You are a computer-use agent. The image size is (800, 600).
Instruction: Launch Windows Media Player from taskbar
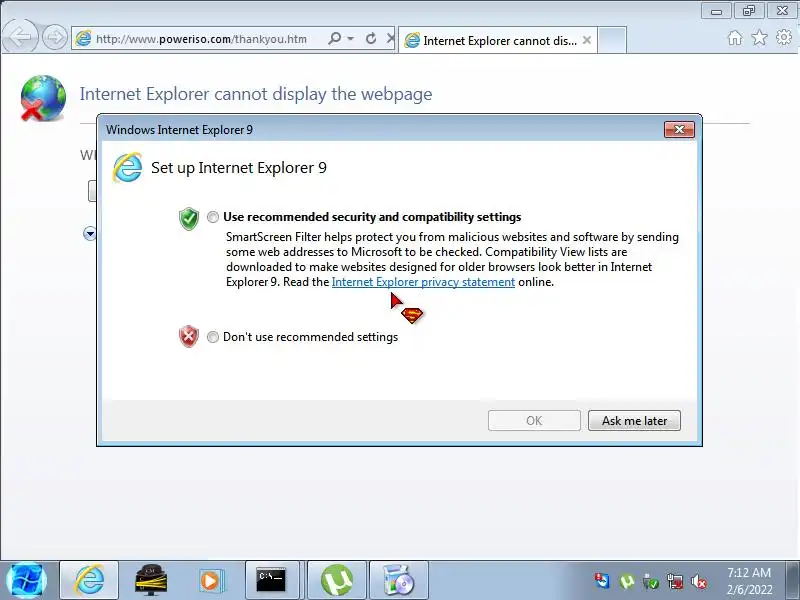pyautogui.click(x=210, y=581)
